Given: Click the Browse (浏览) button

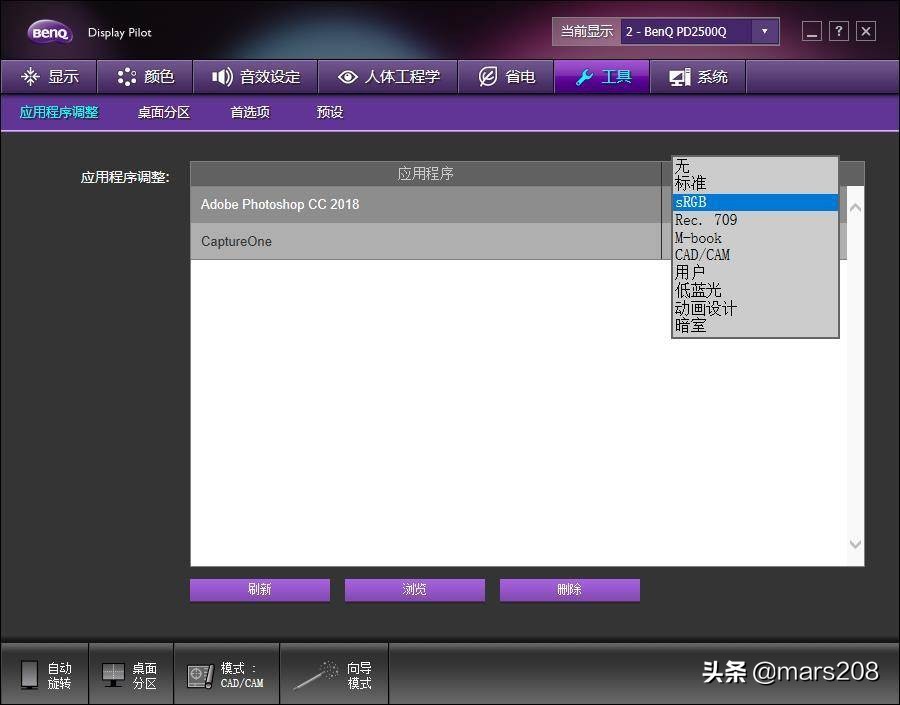Looking at the screenshot, I should click(414, 590).
